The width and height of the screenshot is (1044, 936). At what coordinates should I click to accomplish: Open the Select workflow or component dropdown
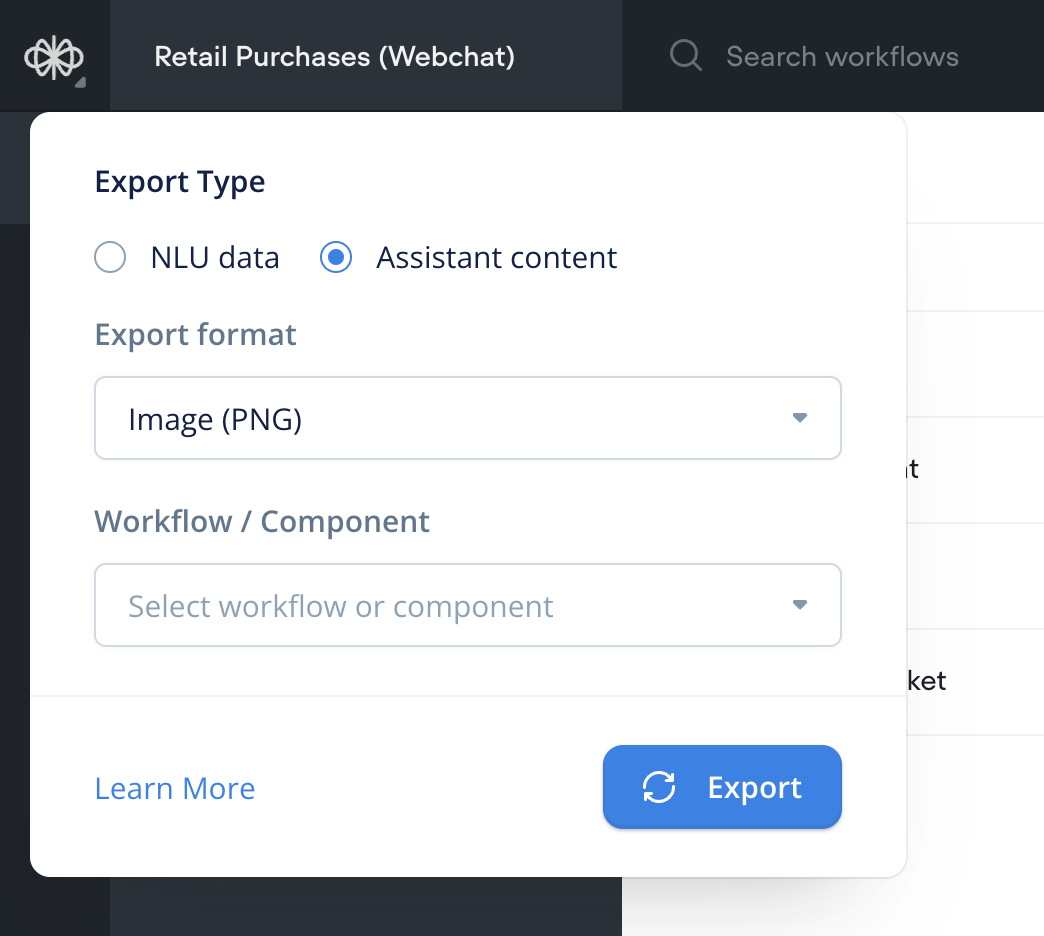[x=467, y=605]
